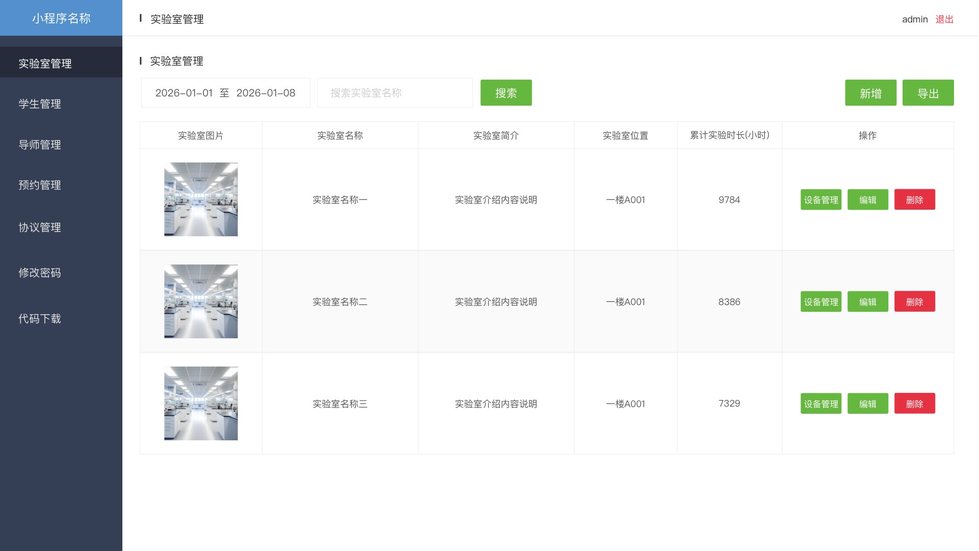
Task: Click 操作 column header
Action: pos(867,135)
